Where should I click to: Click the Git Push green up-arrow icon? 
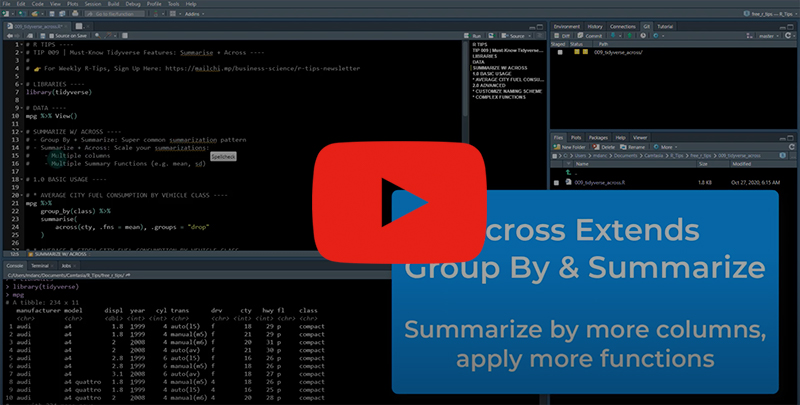click(630, 36)
